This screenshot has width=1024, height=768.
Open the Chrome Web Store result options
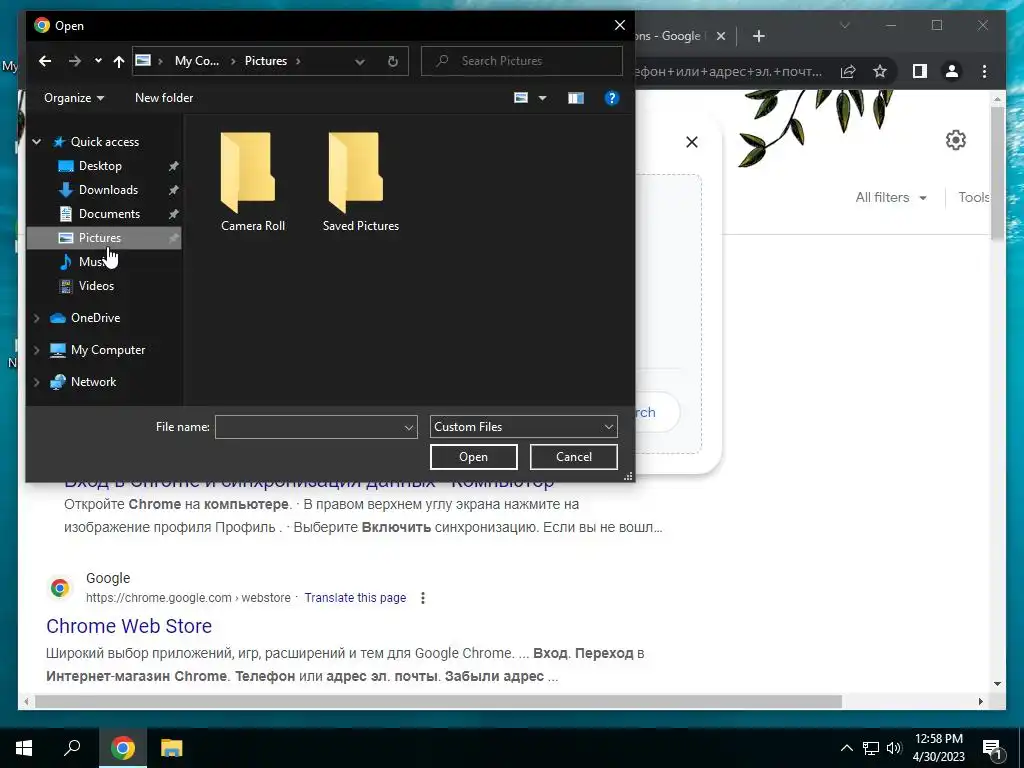pos(423,598)
